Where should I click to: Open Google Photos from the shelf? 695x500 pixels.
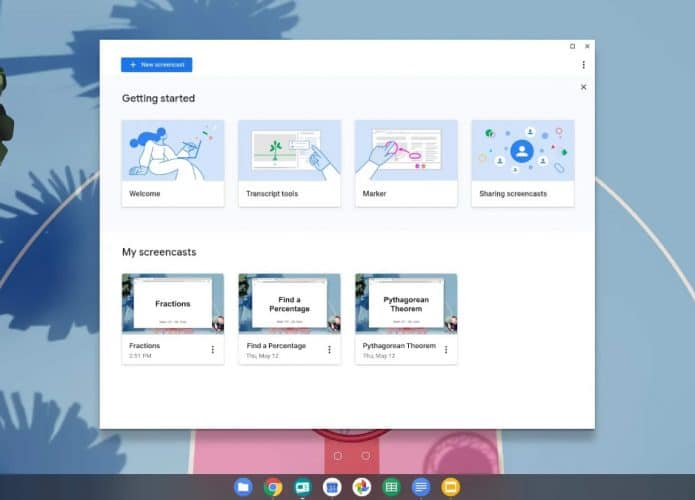click(362, 487)
